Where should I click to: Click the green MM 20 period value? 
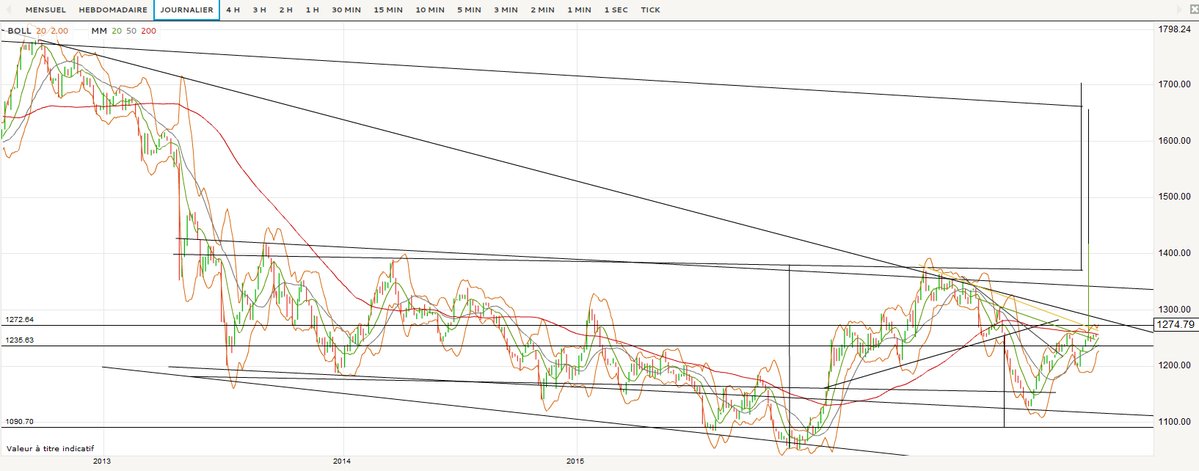(116, 31)
